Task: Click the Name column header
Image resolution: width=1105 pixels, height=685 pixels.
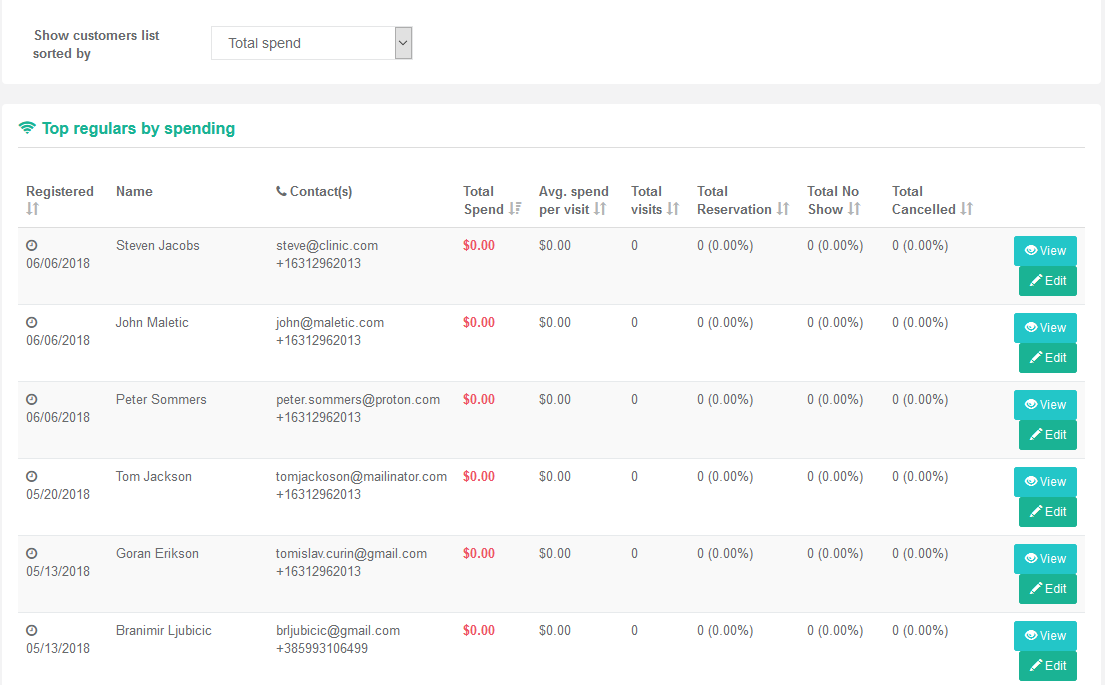Action: click(x=134, y=191)
